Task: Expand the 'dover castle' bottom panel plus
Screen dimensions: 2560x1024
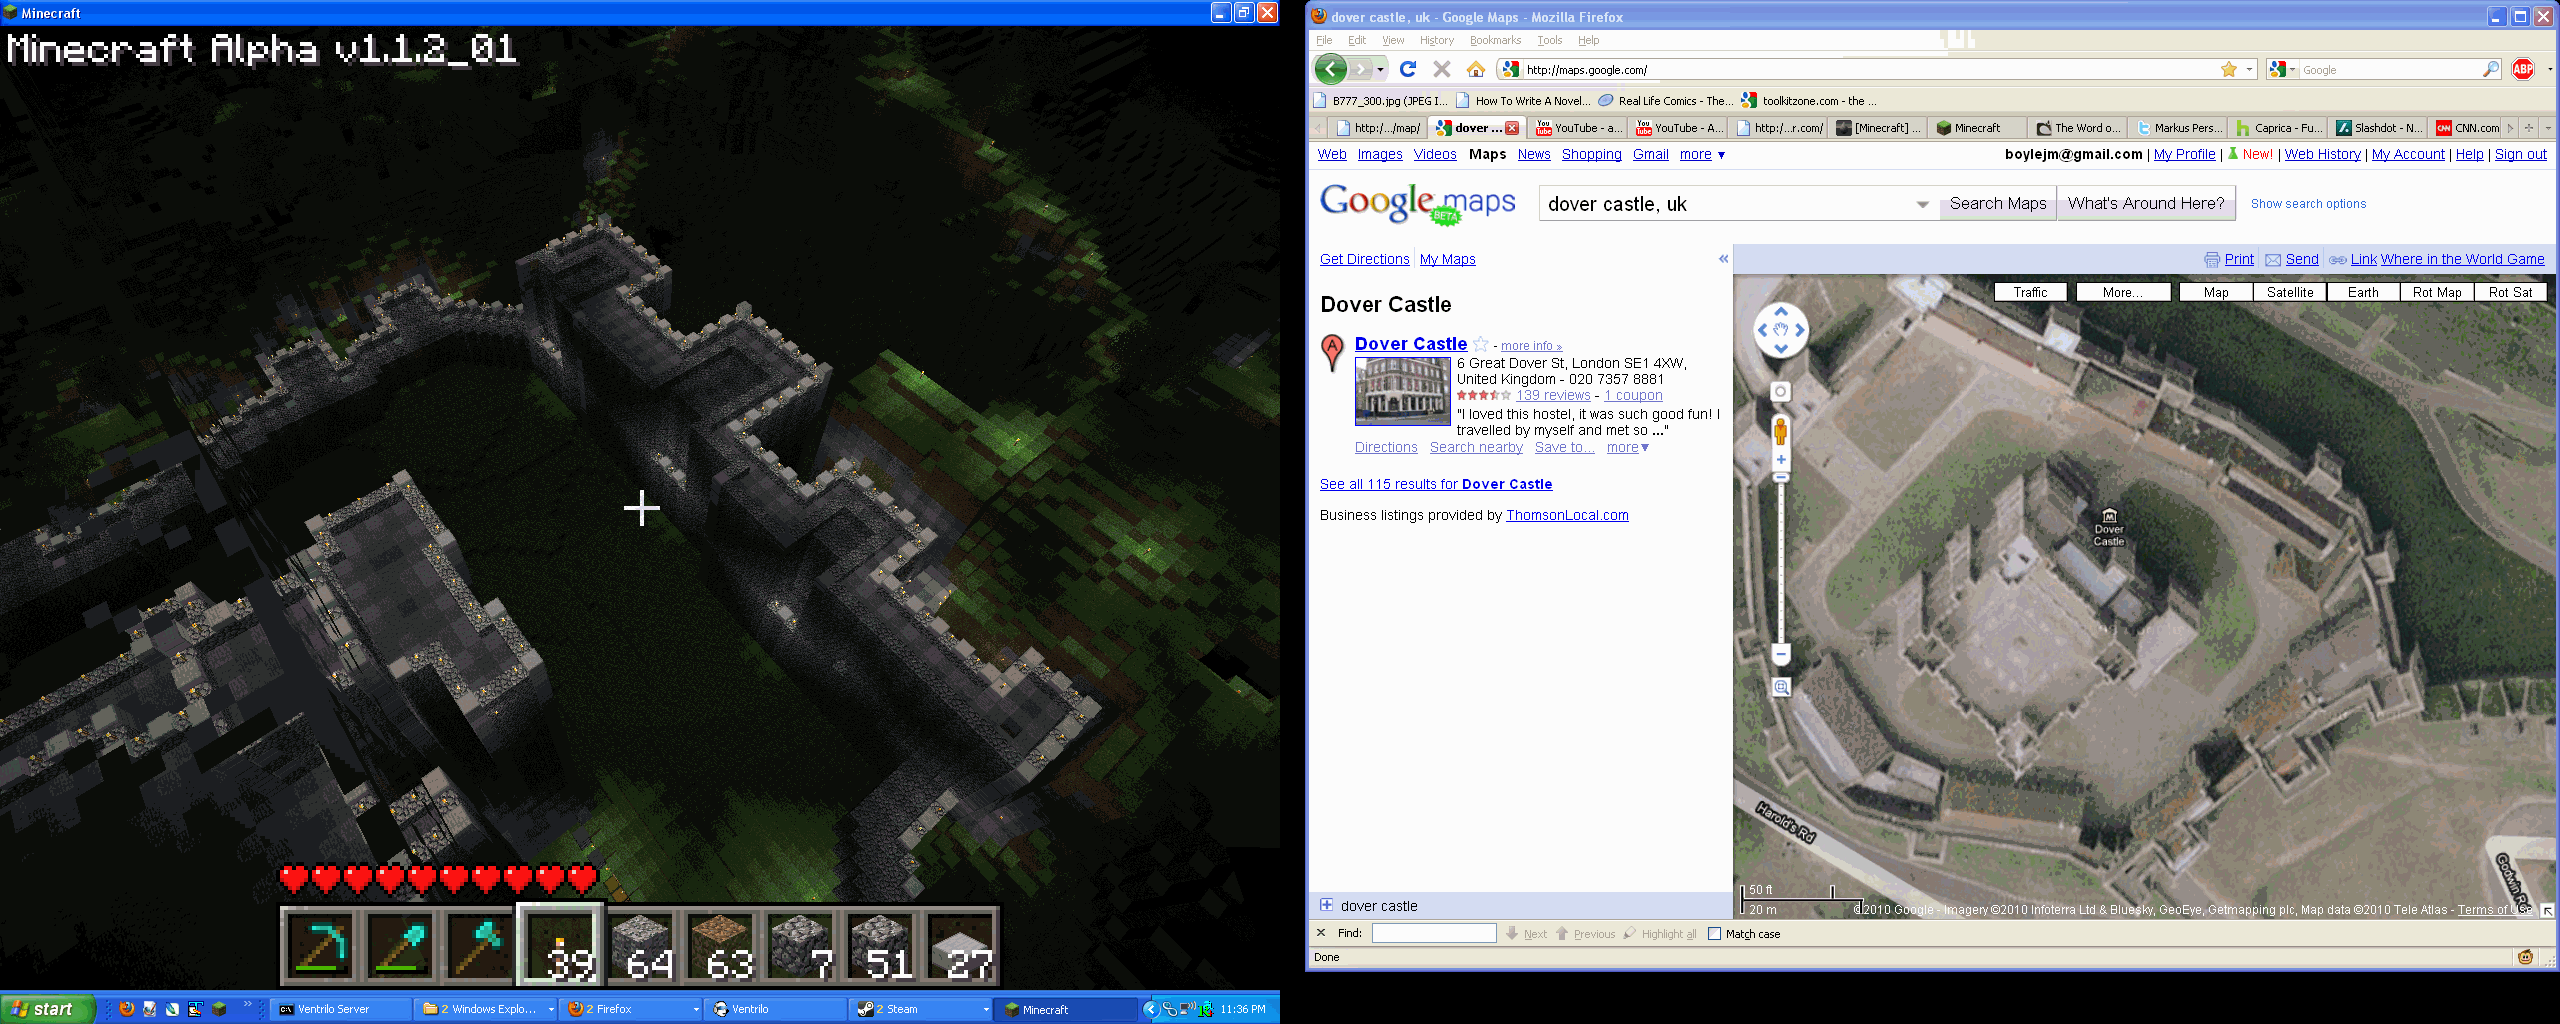Action: click(x=1326, y=905)
